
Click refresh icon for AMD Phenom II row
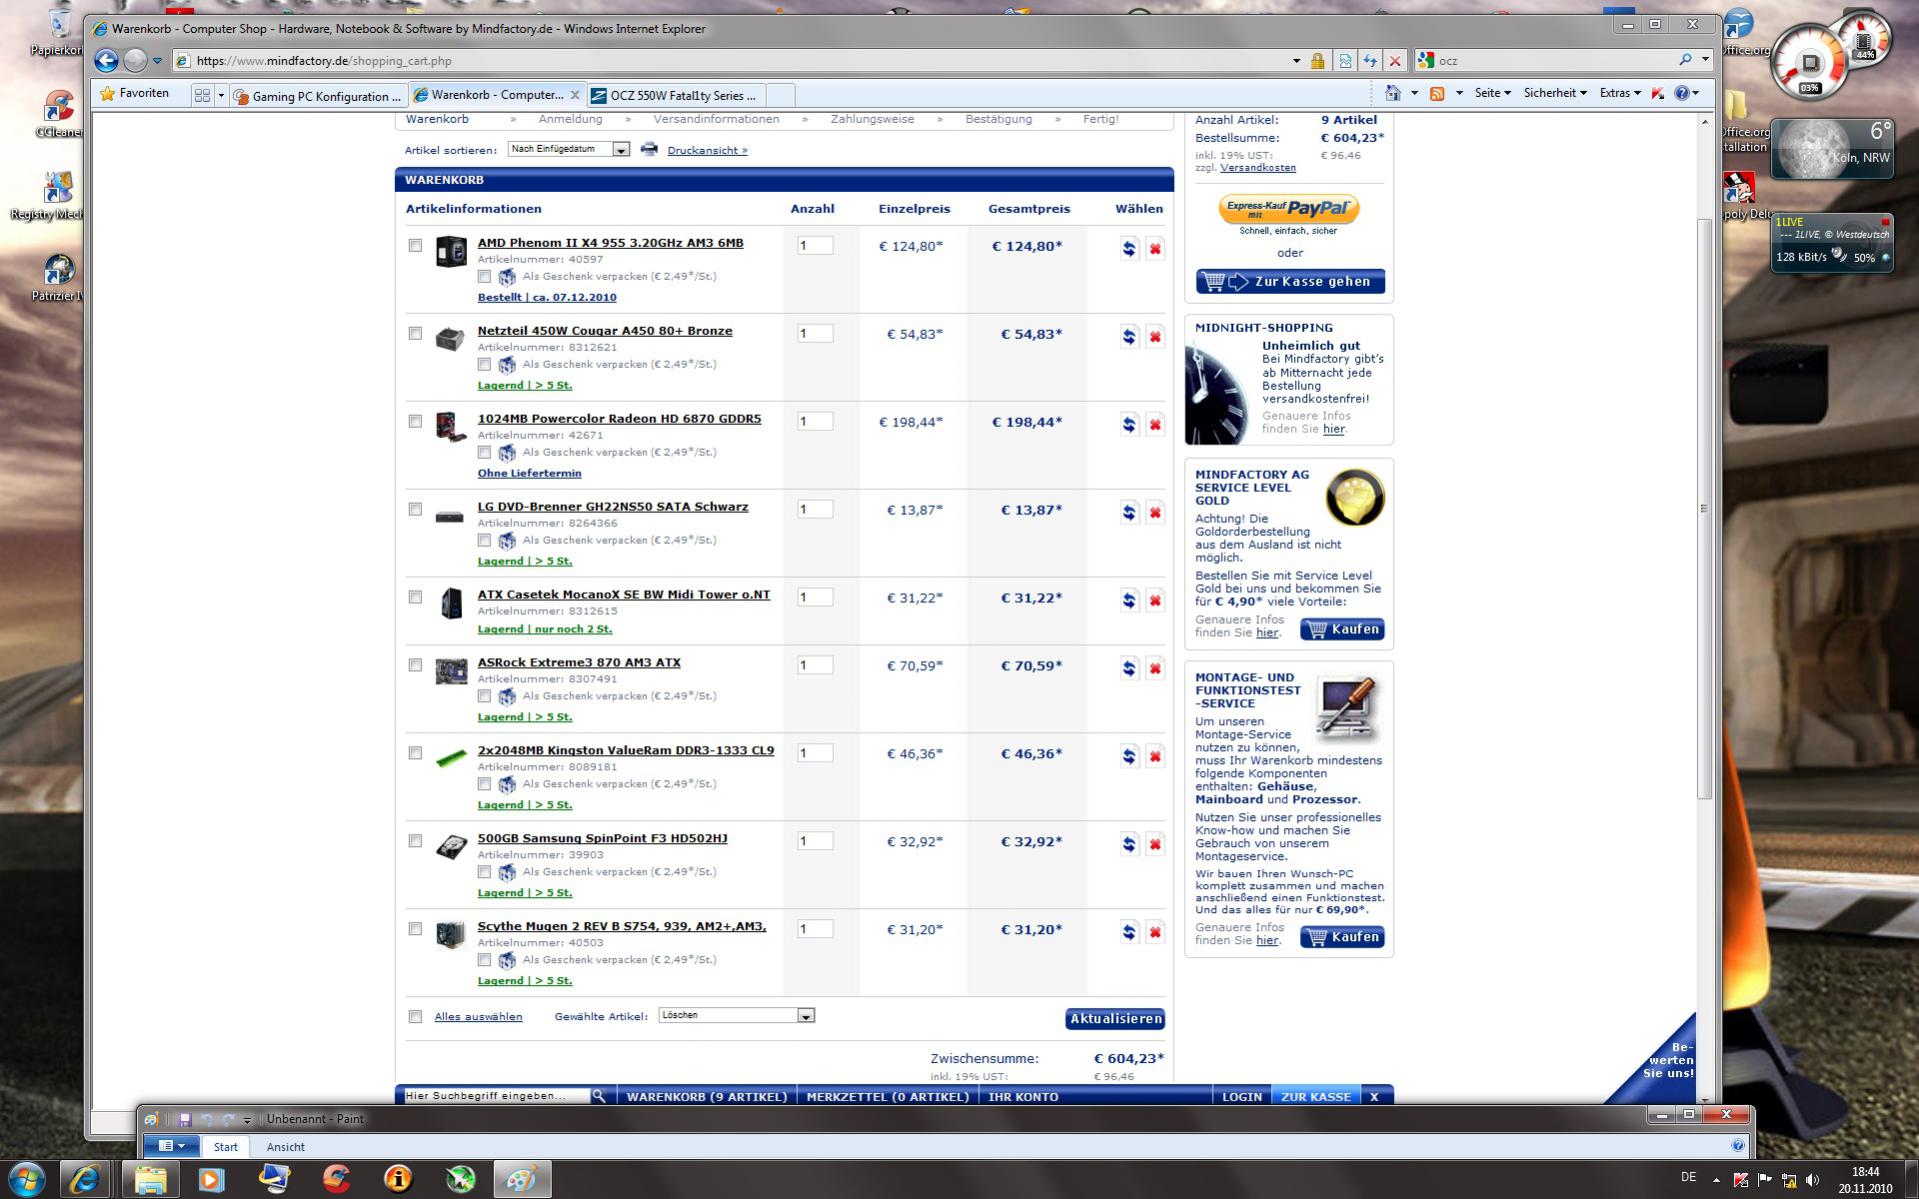[x=1129, y=249]
